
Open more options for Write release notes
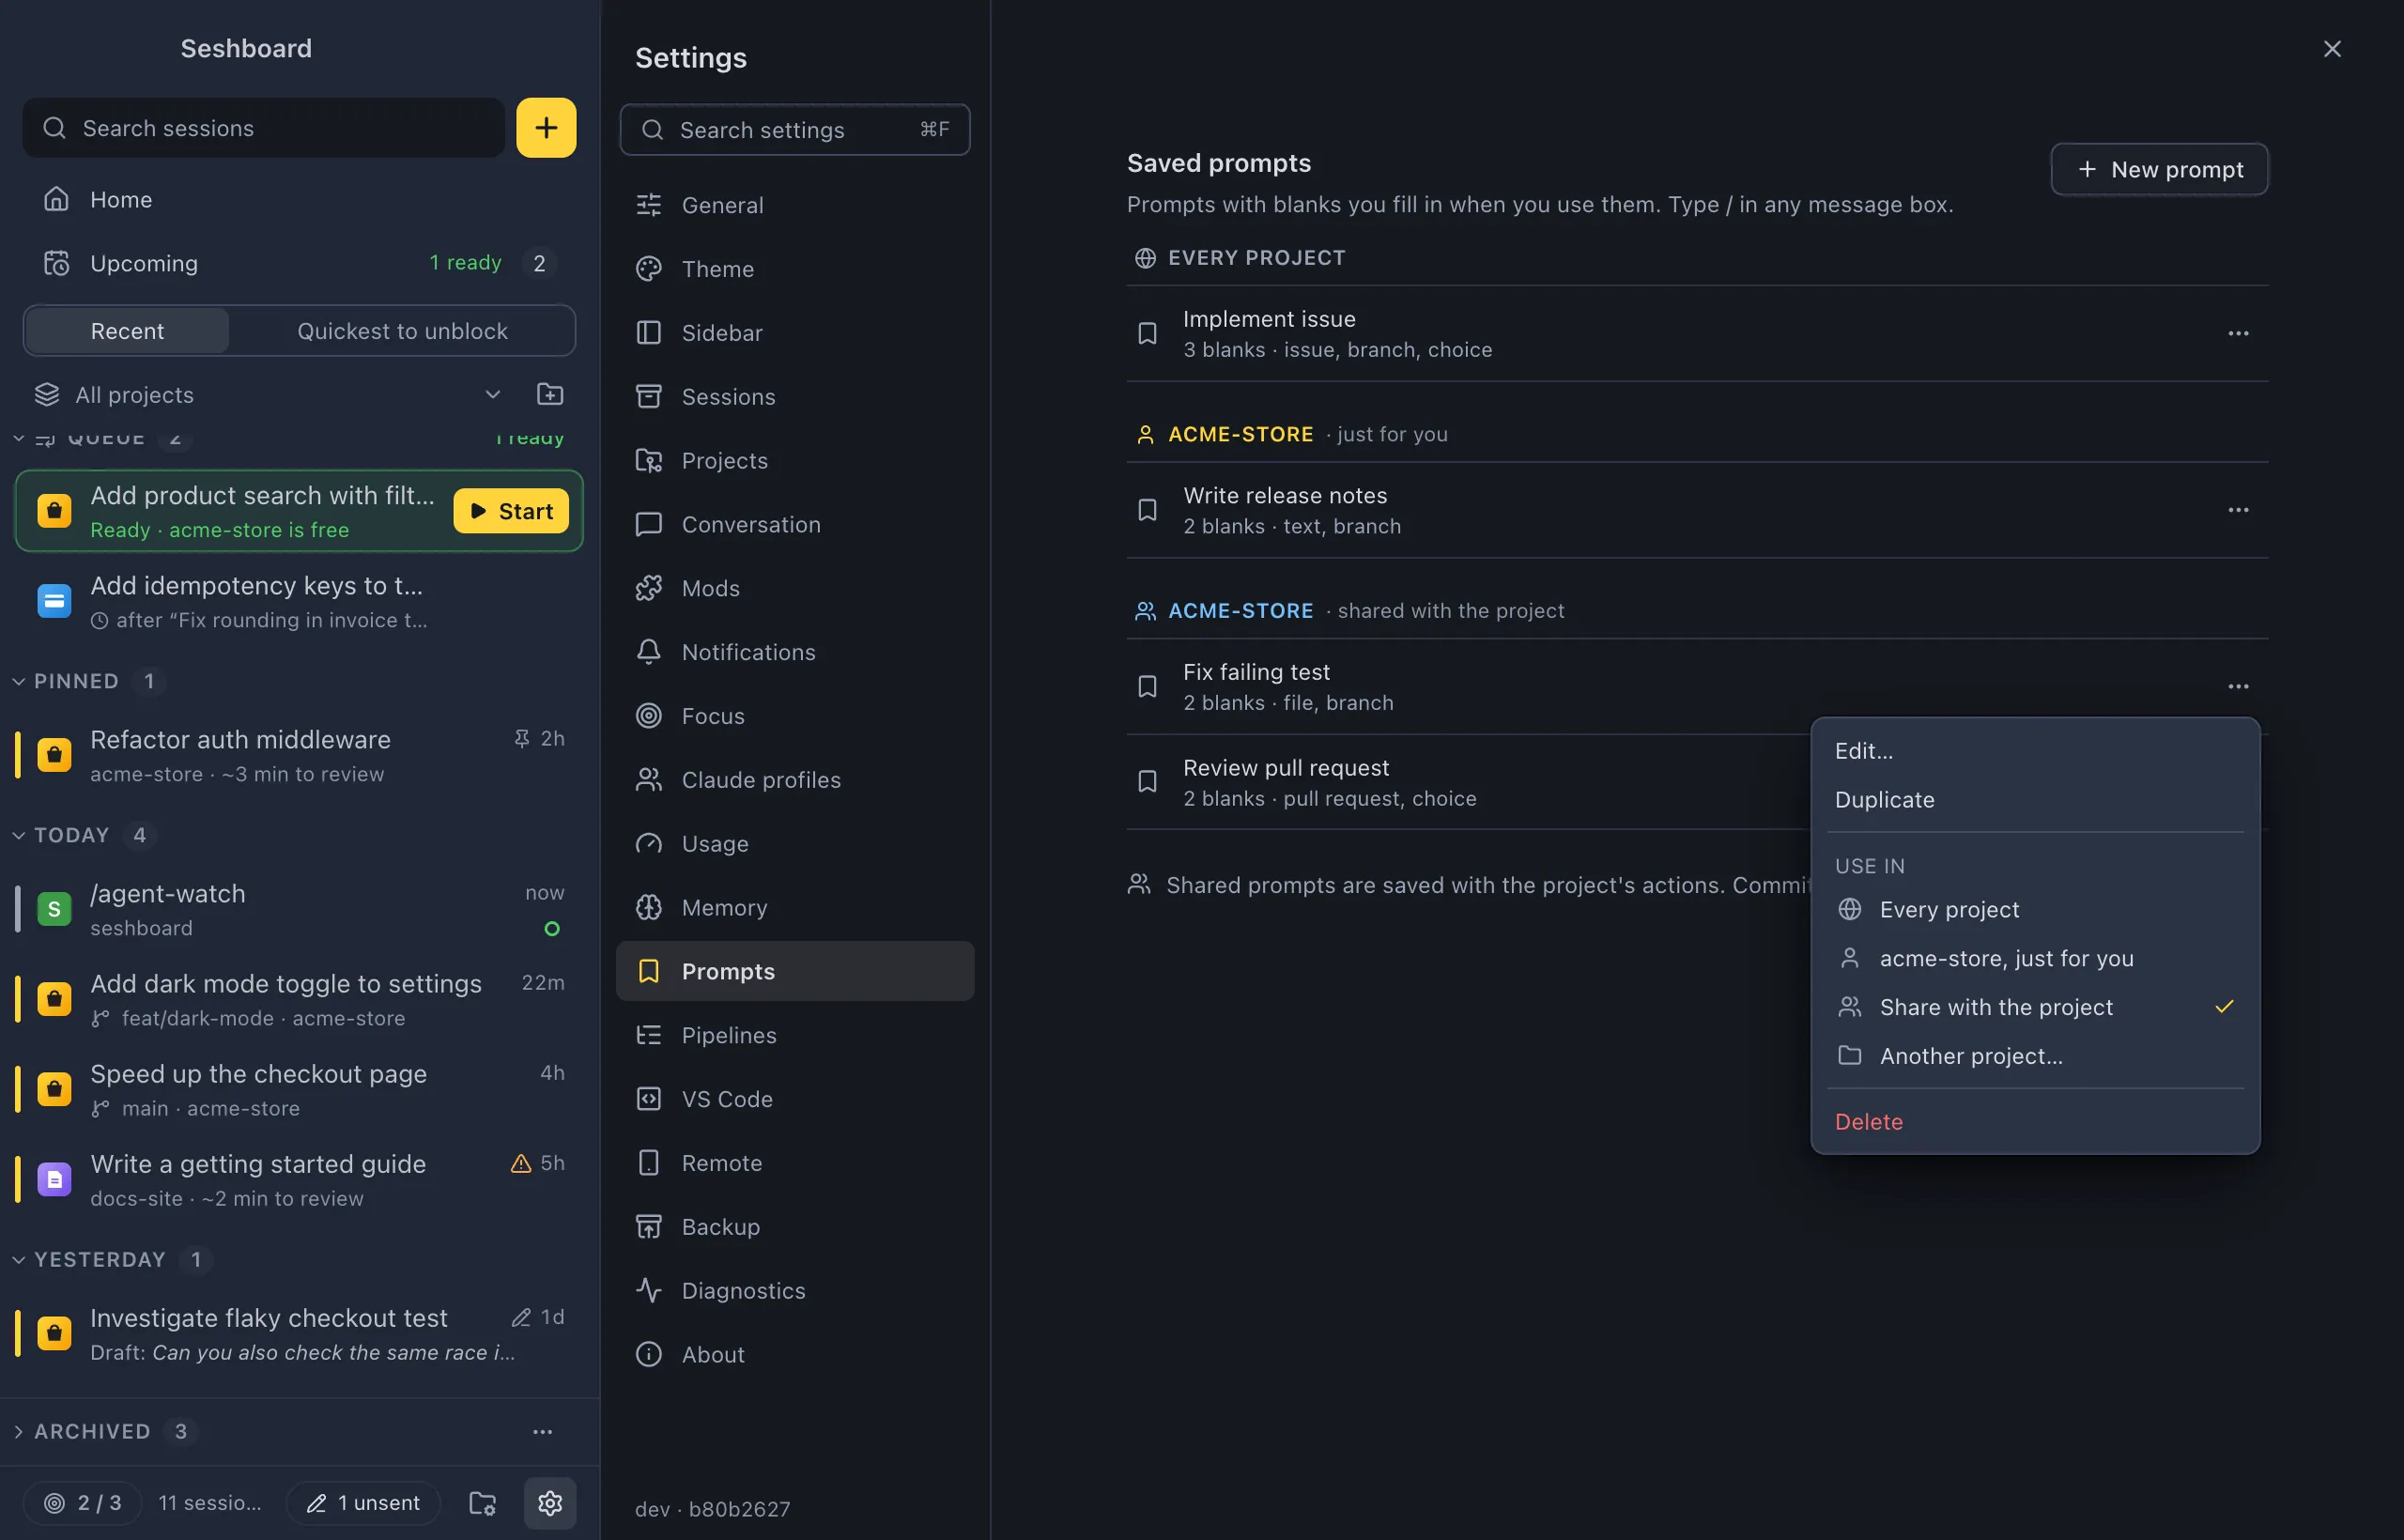click(x=2238, y=510)
